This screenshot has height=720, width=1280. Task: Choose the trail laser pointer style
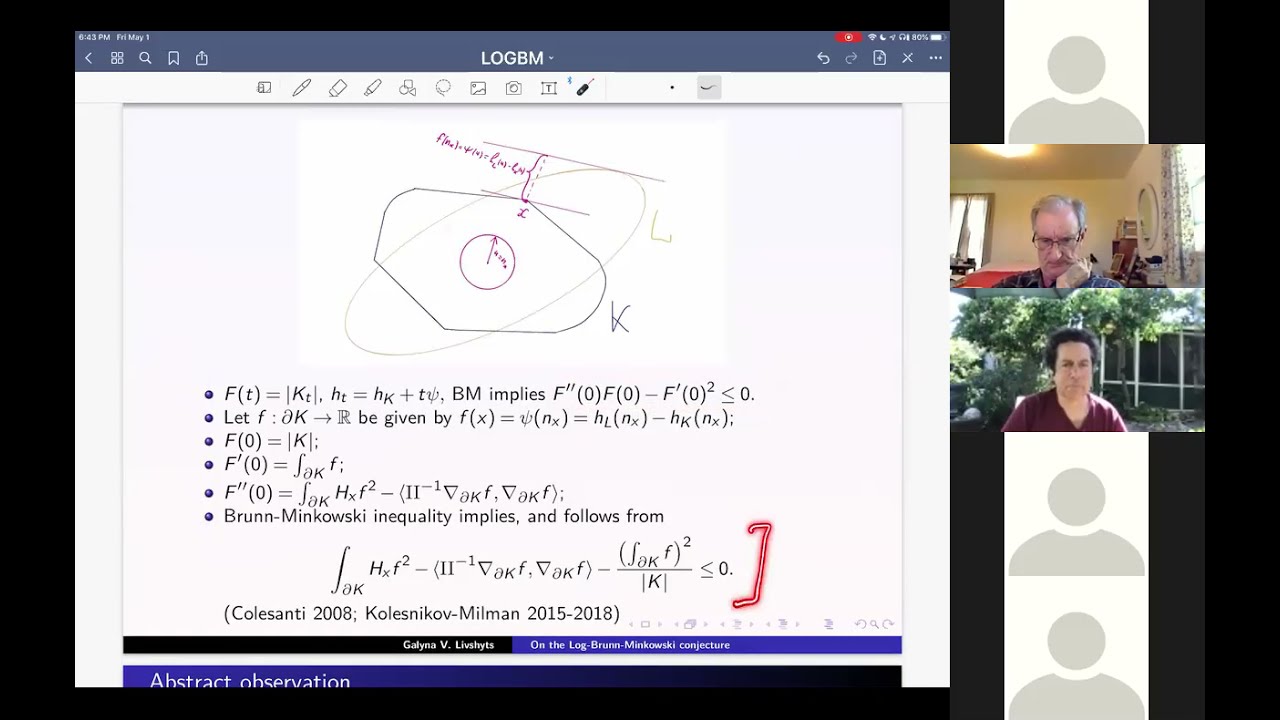click(x=708, y=88)
